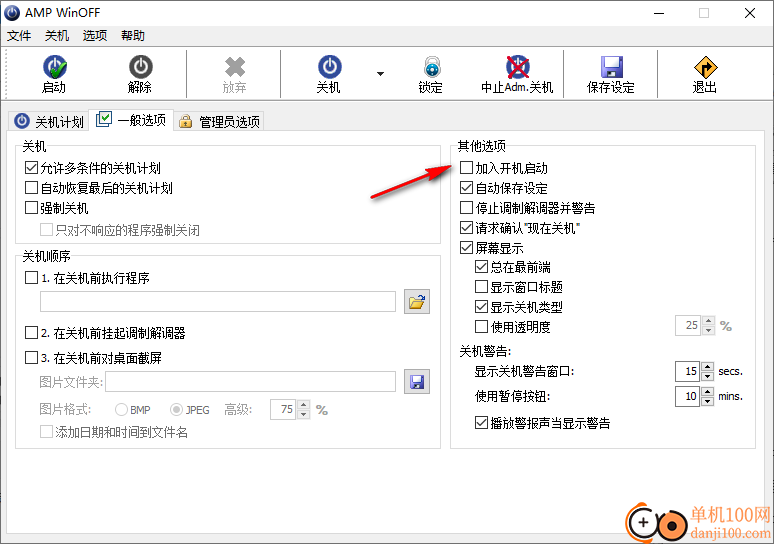
Task: Click the program path input field
Action: tap(218, 302)
